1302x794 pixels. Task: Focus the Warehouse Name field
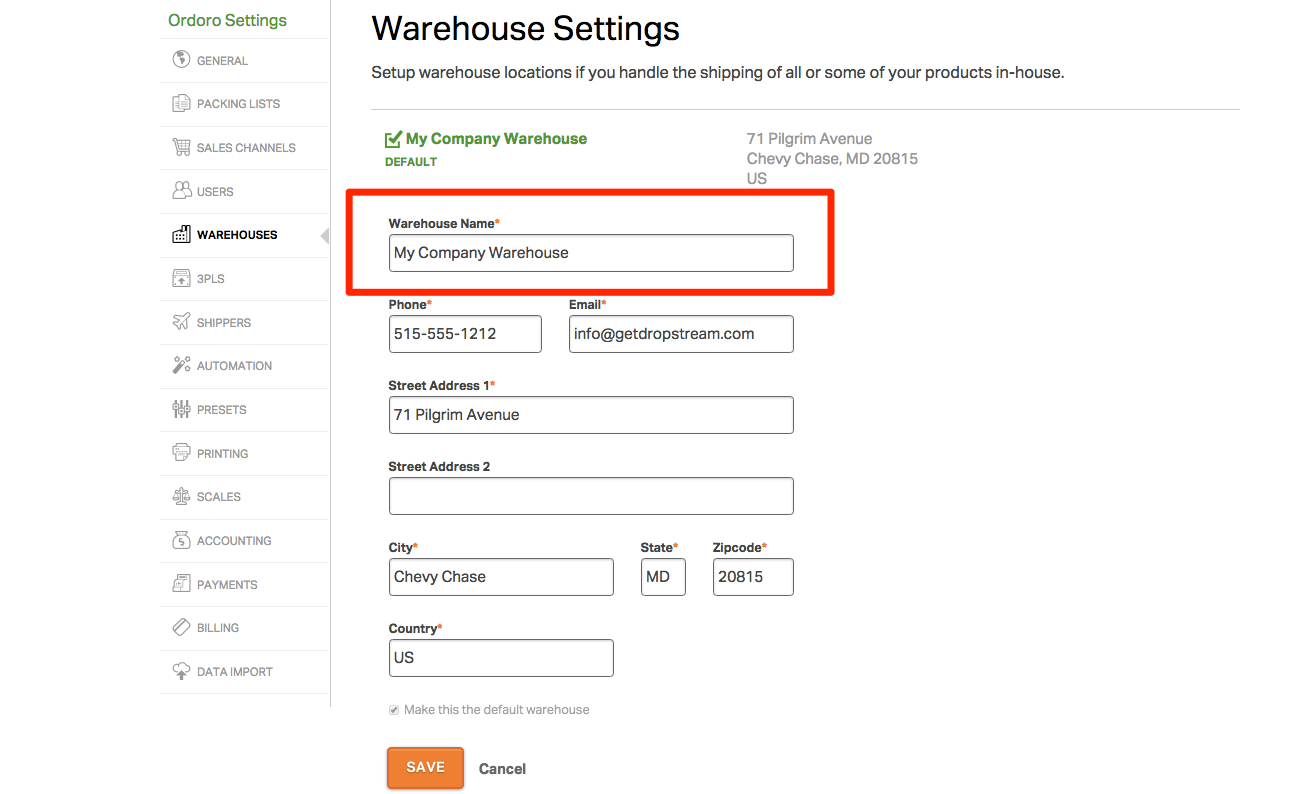coord(591,253)
